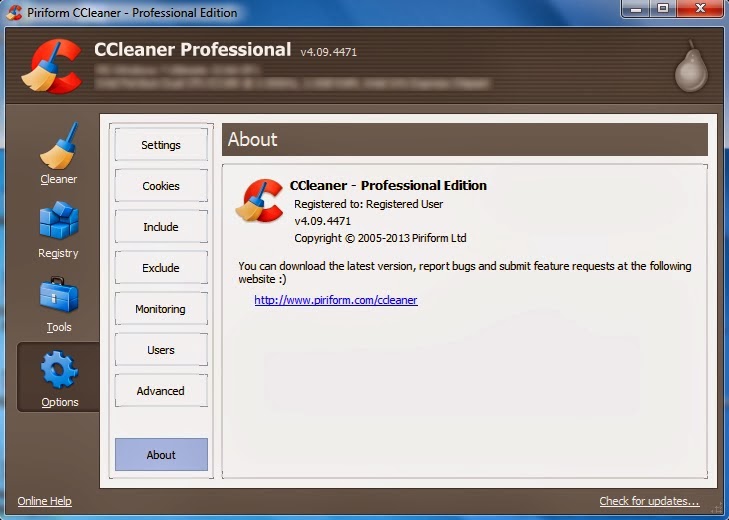Screen dimensions: 729x520
Task: Minimize the CCleaner window
Action: [636, 9]
